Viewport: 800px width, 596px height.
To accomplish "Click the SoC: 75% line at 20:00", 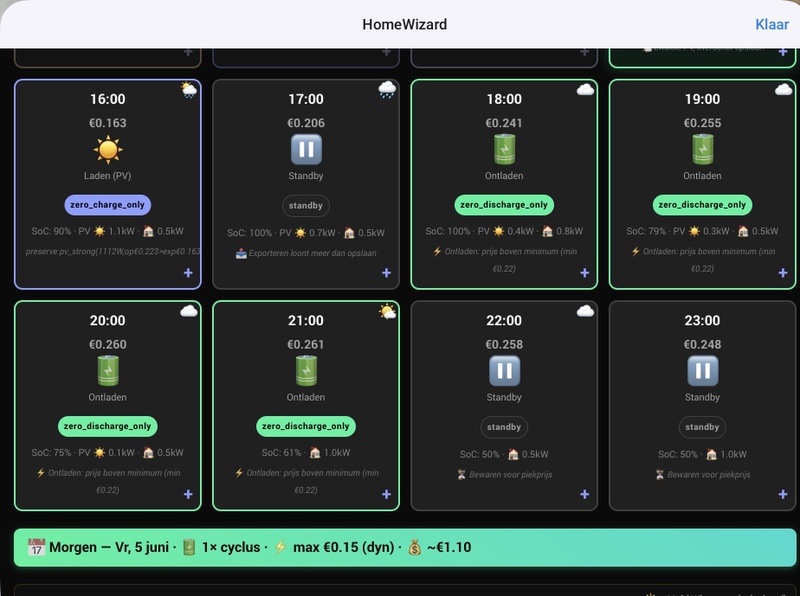I will click(108, 453).
